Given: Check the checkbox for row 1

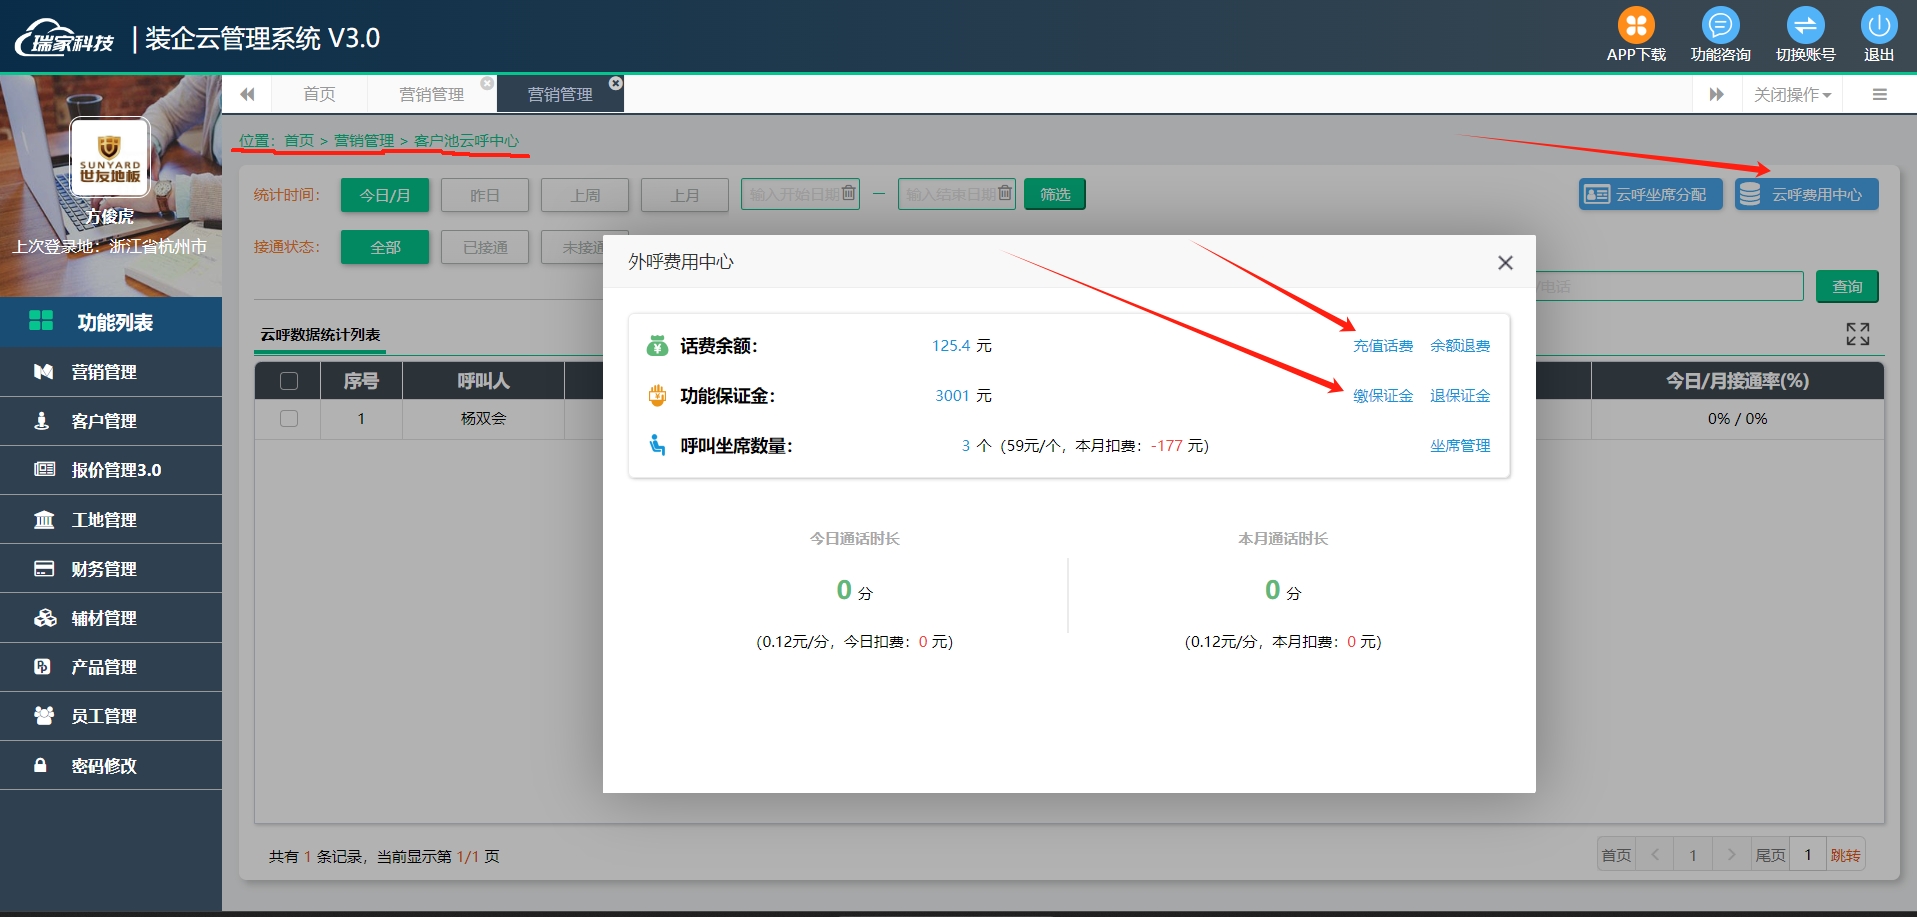Looking at the screenshot, I should click(x=289, y=419).
